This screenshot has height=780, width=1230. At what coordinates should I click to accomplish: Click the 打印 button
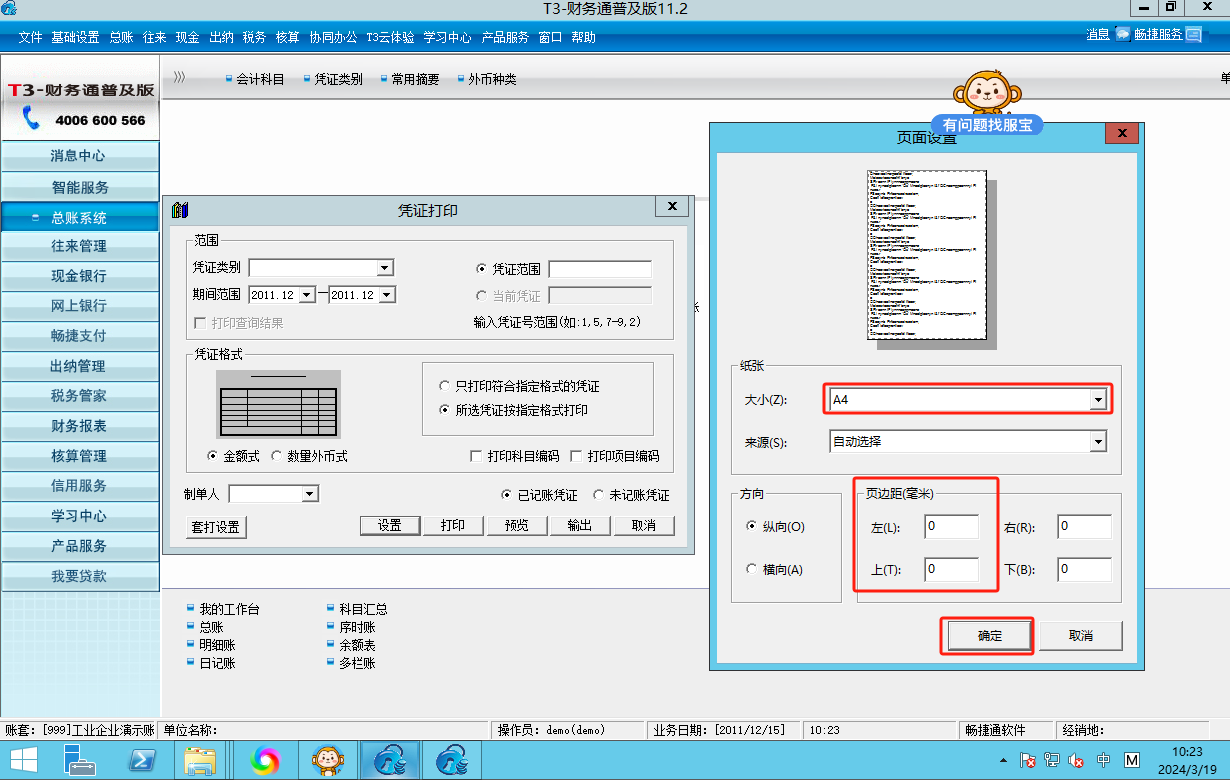pos(453,526)
